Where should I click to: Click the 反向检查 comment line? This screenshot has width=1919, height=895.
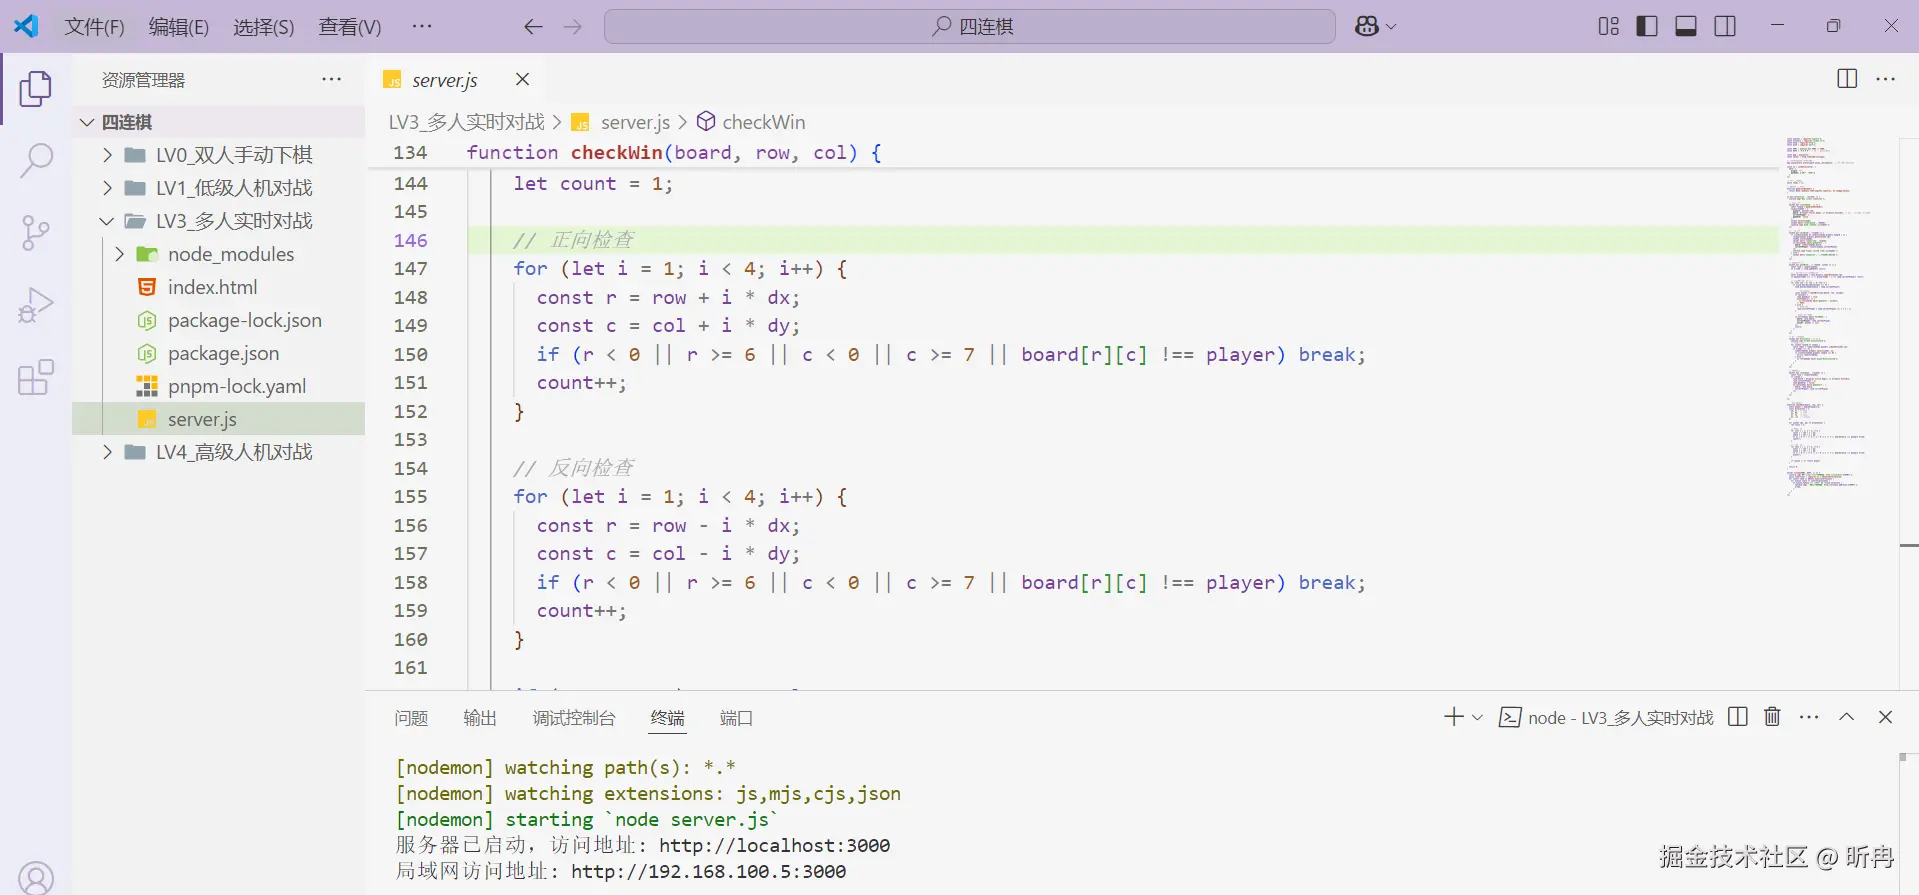click(x=573, y=468)
